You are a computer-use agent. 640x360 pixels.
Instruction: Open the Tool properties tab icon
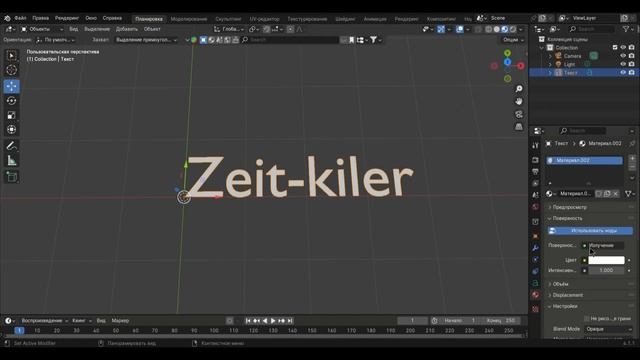pyautogui.click(x=536, y=146)
